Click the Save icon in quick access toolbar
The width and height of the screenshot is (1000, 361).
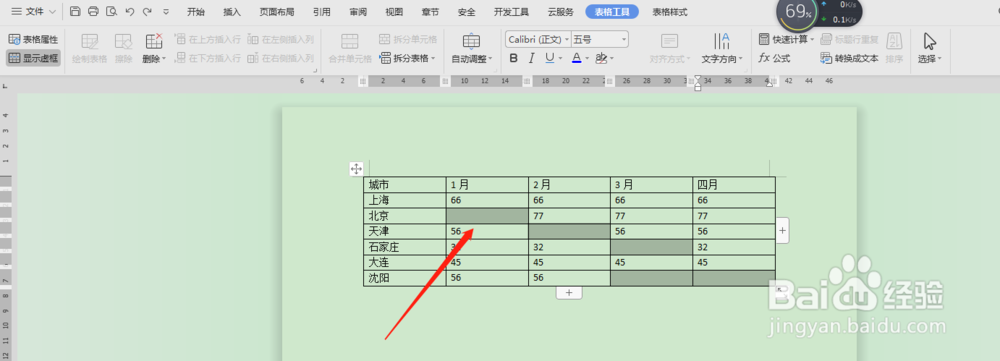coord(75,11)
